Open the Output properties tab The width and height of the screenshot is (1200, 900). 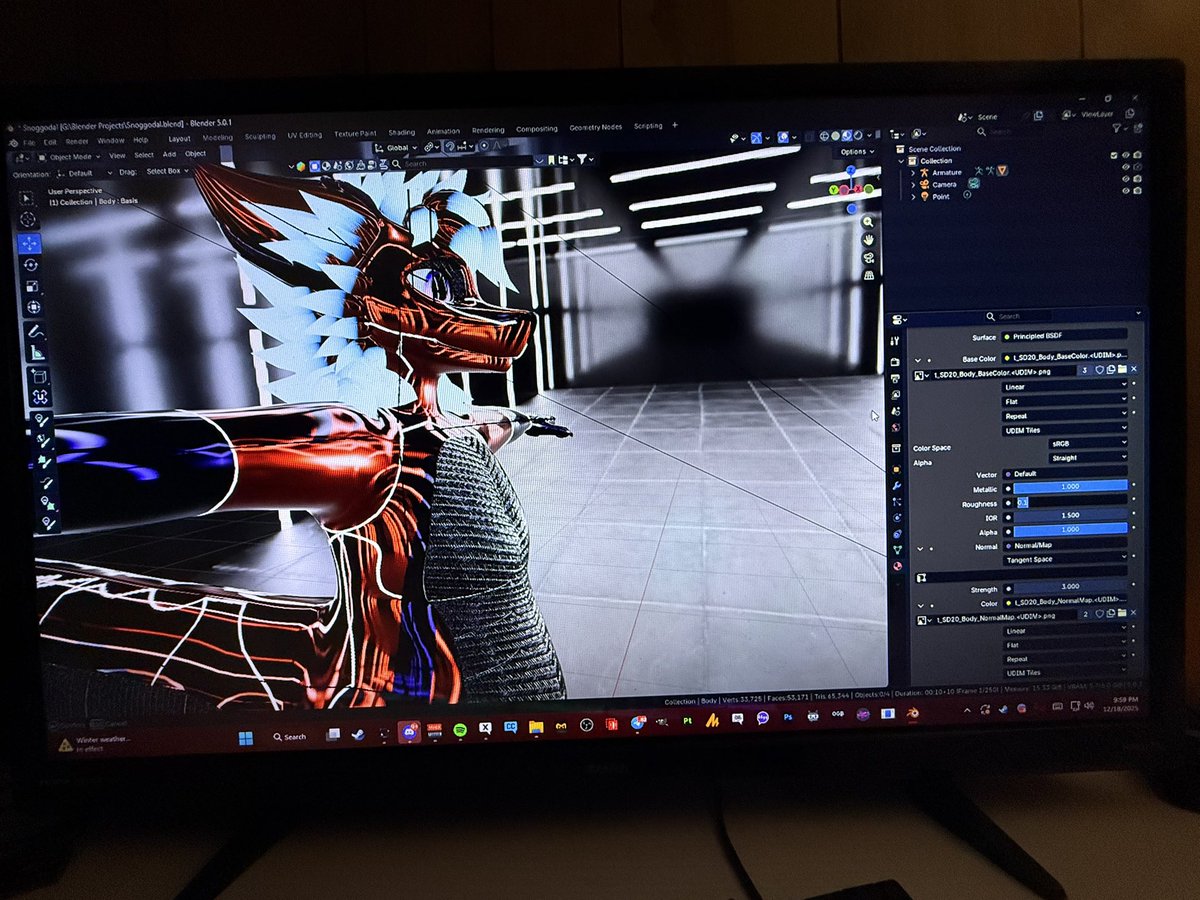click(895, 379)
